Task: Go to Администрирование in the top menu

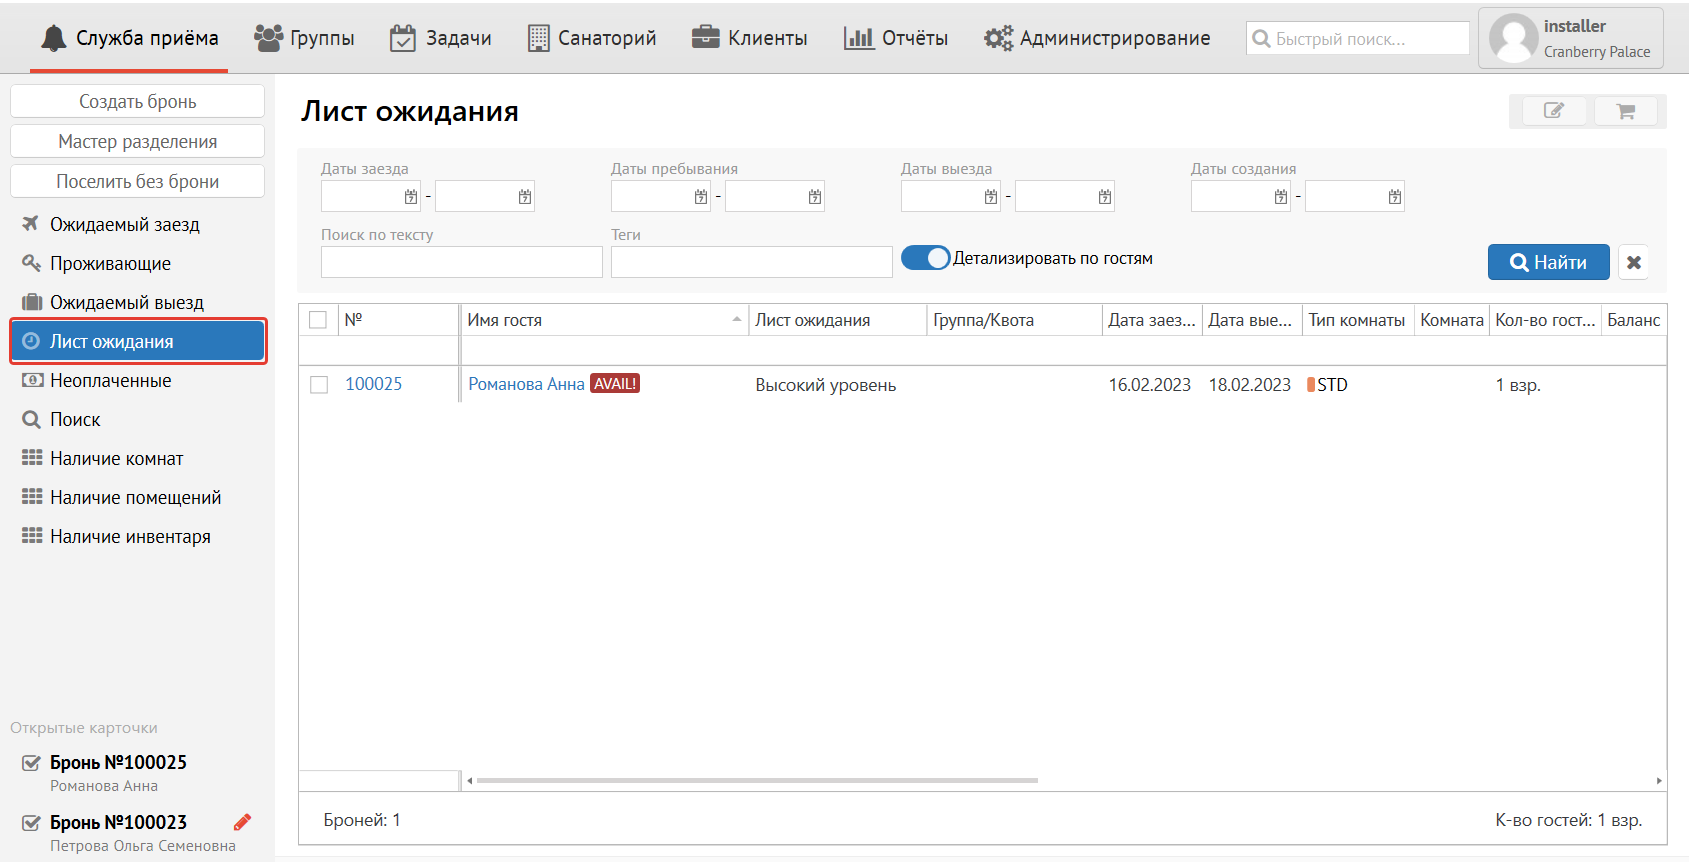Action: (1097, 38)
